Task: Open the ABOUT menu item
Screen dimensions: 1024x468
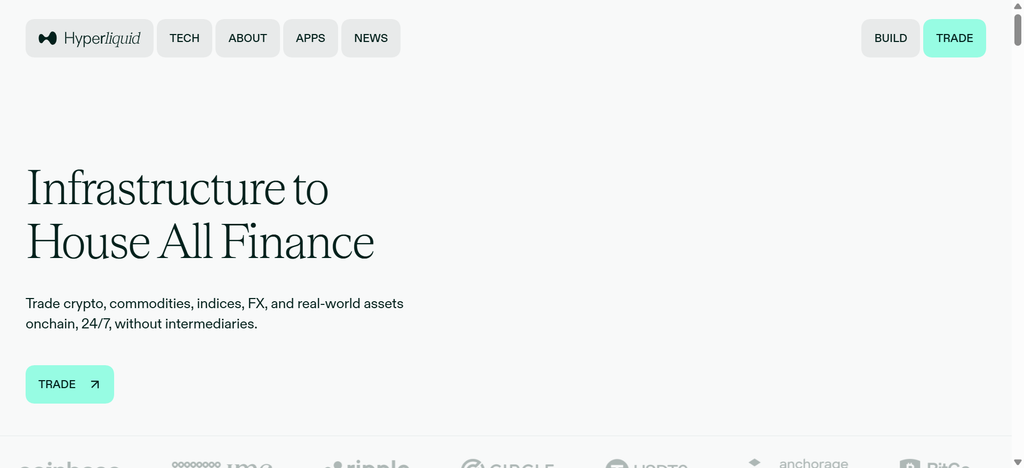Action: click(248, 38)
